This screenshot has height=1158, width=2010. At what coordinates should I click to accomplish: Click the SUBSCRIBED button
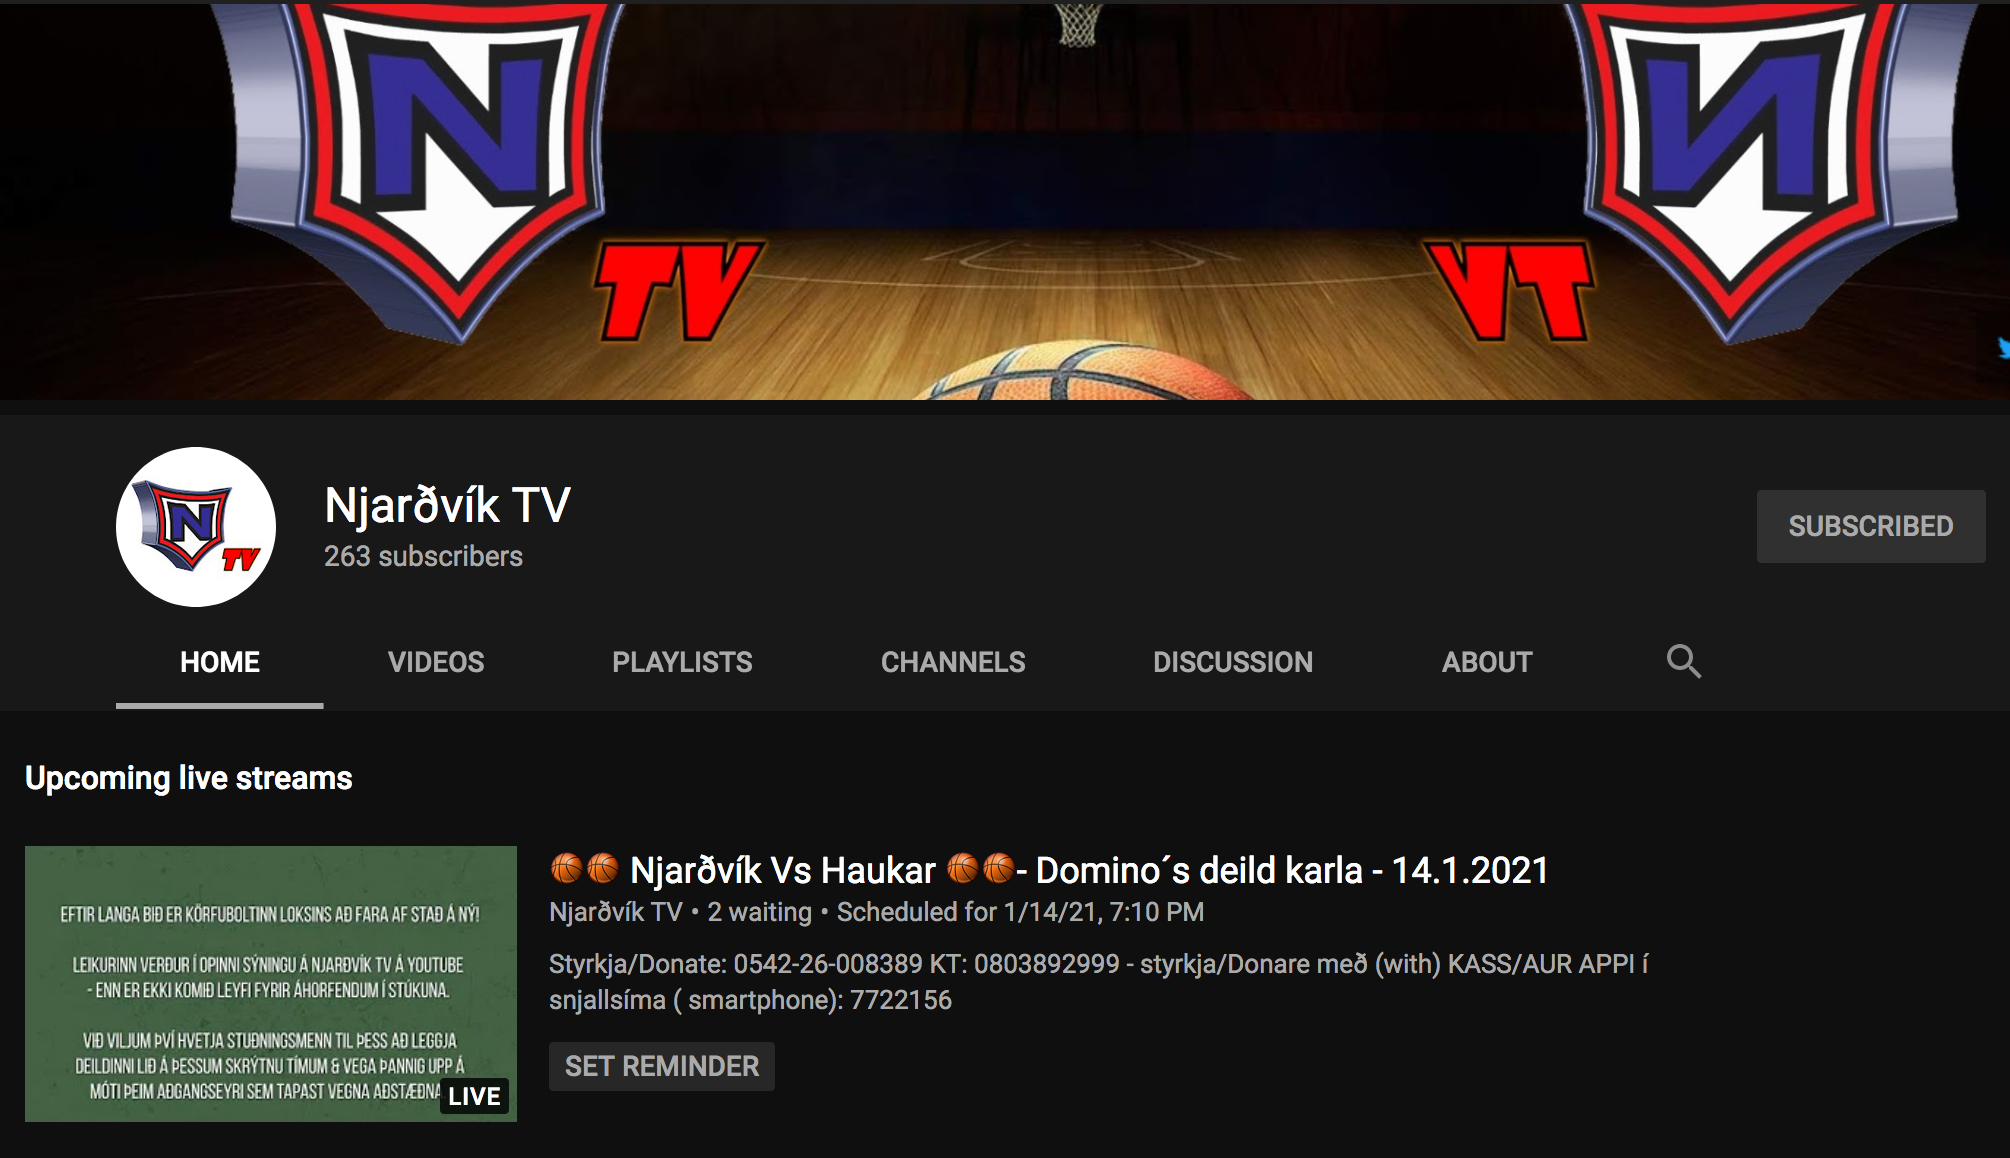1871,526
